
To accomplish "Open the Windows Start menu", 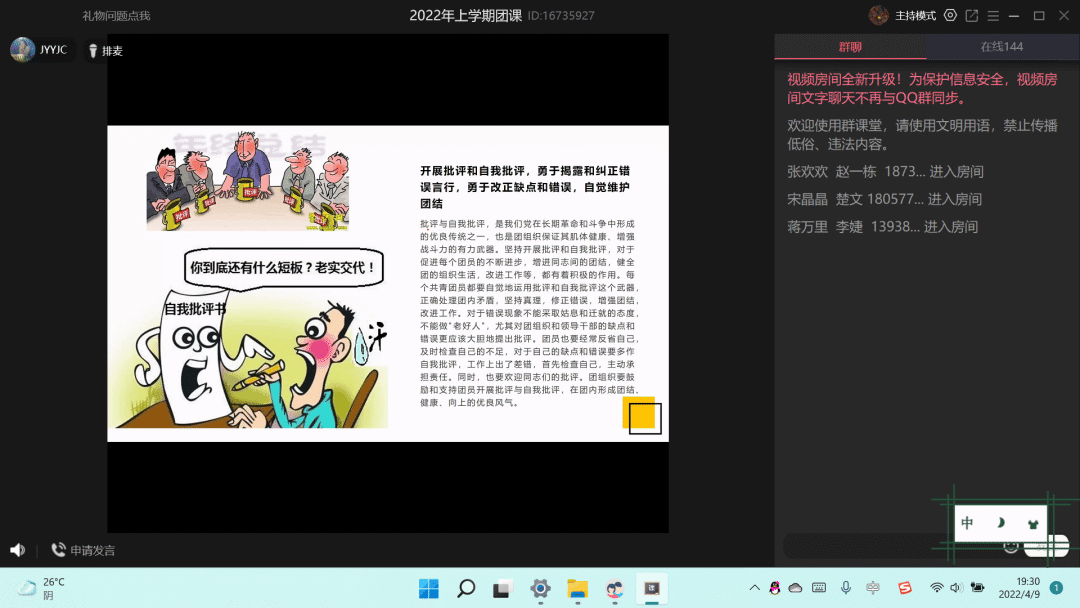I will point(428,588).
